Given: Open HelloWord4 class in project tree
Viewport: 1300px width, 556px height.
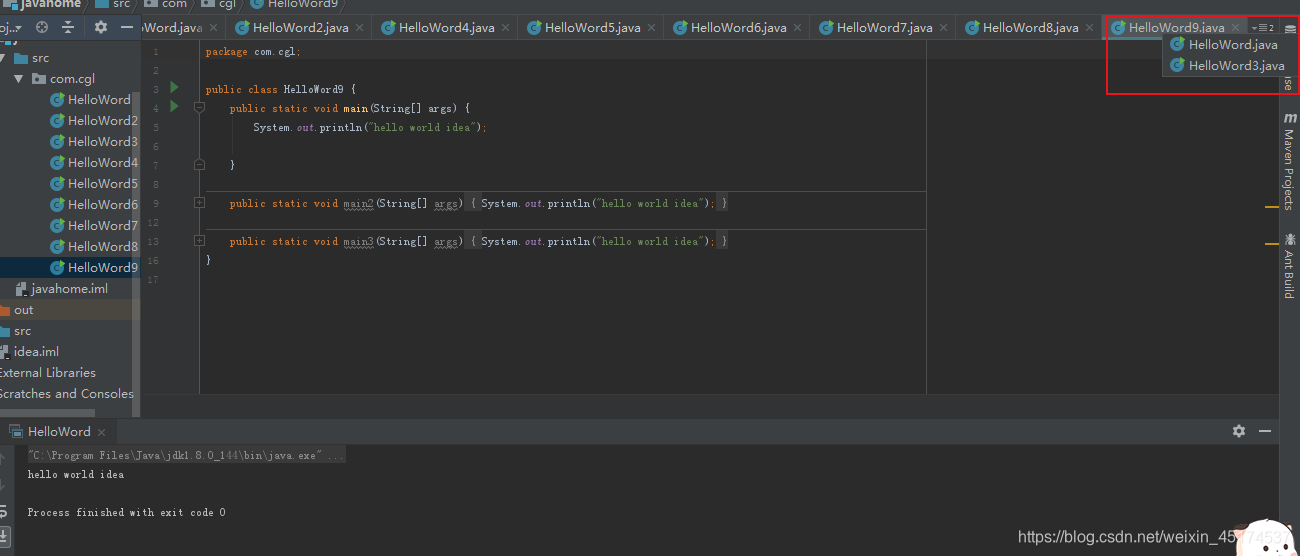Looking at the screenshot, I should 94,162.
